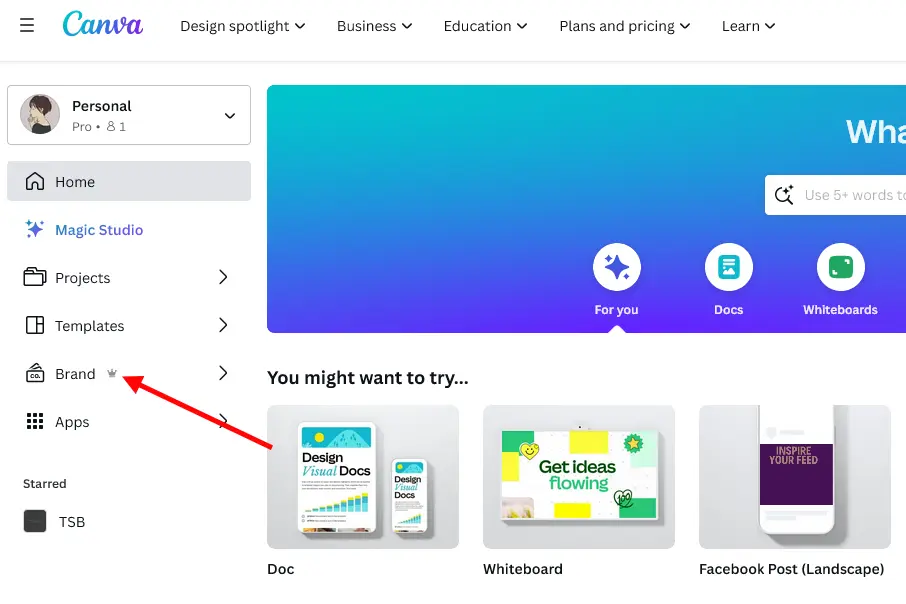Image resolution: width=906 pixels, height=604 pixels.
Task: Open the hamburger navigation menu
Action: click(x=27, y=26)
